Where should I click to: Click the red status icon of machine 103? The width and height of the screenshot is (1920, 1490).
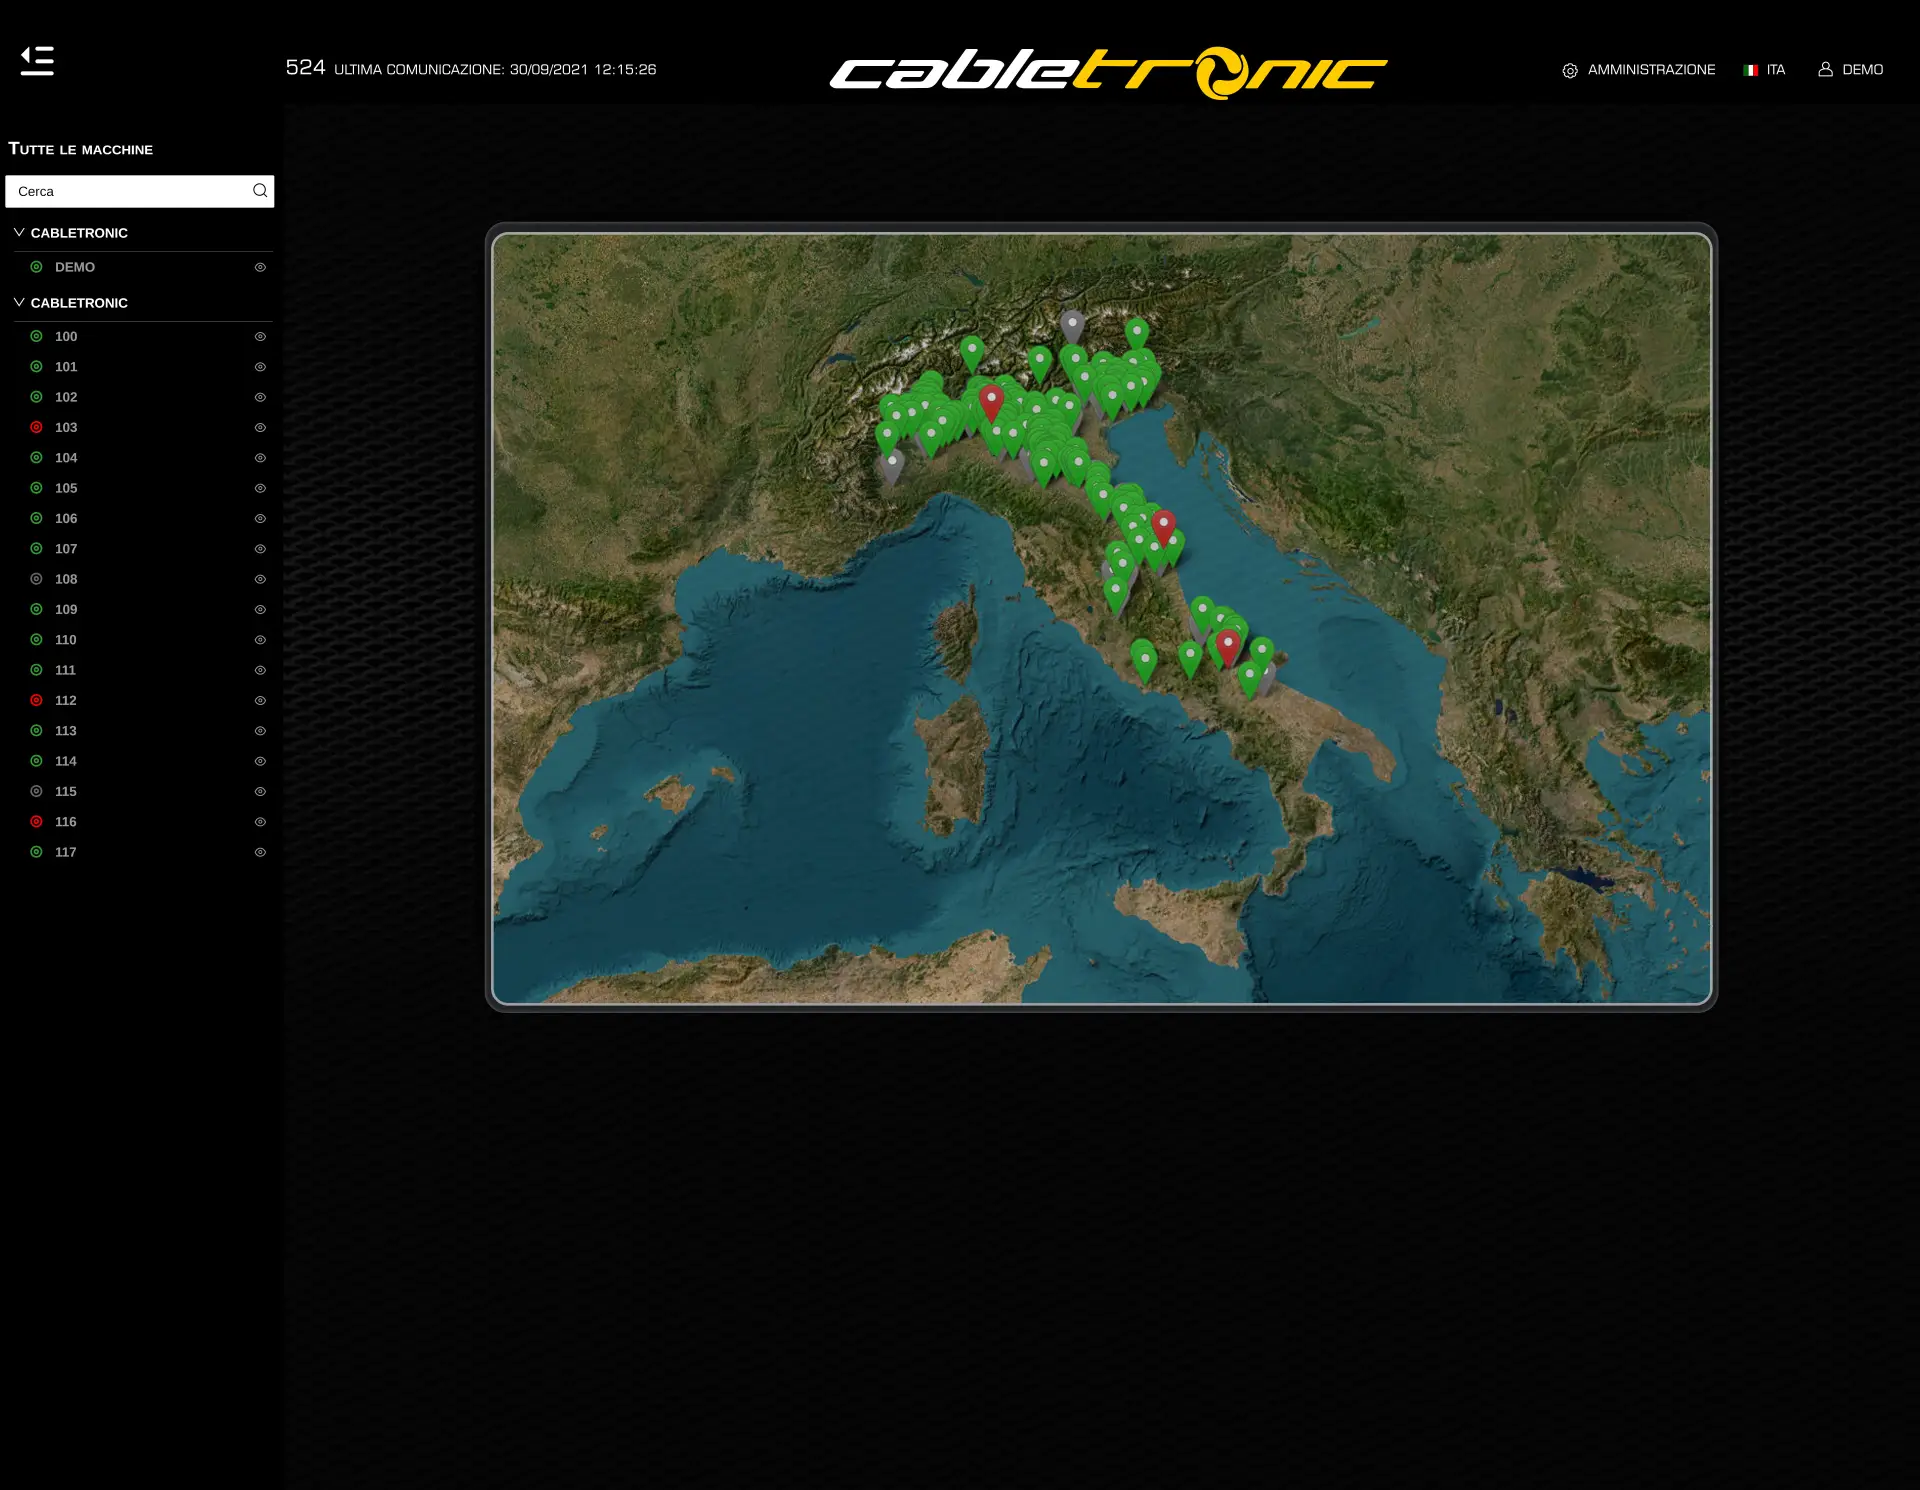coord(36,427)
